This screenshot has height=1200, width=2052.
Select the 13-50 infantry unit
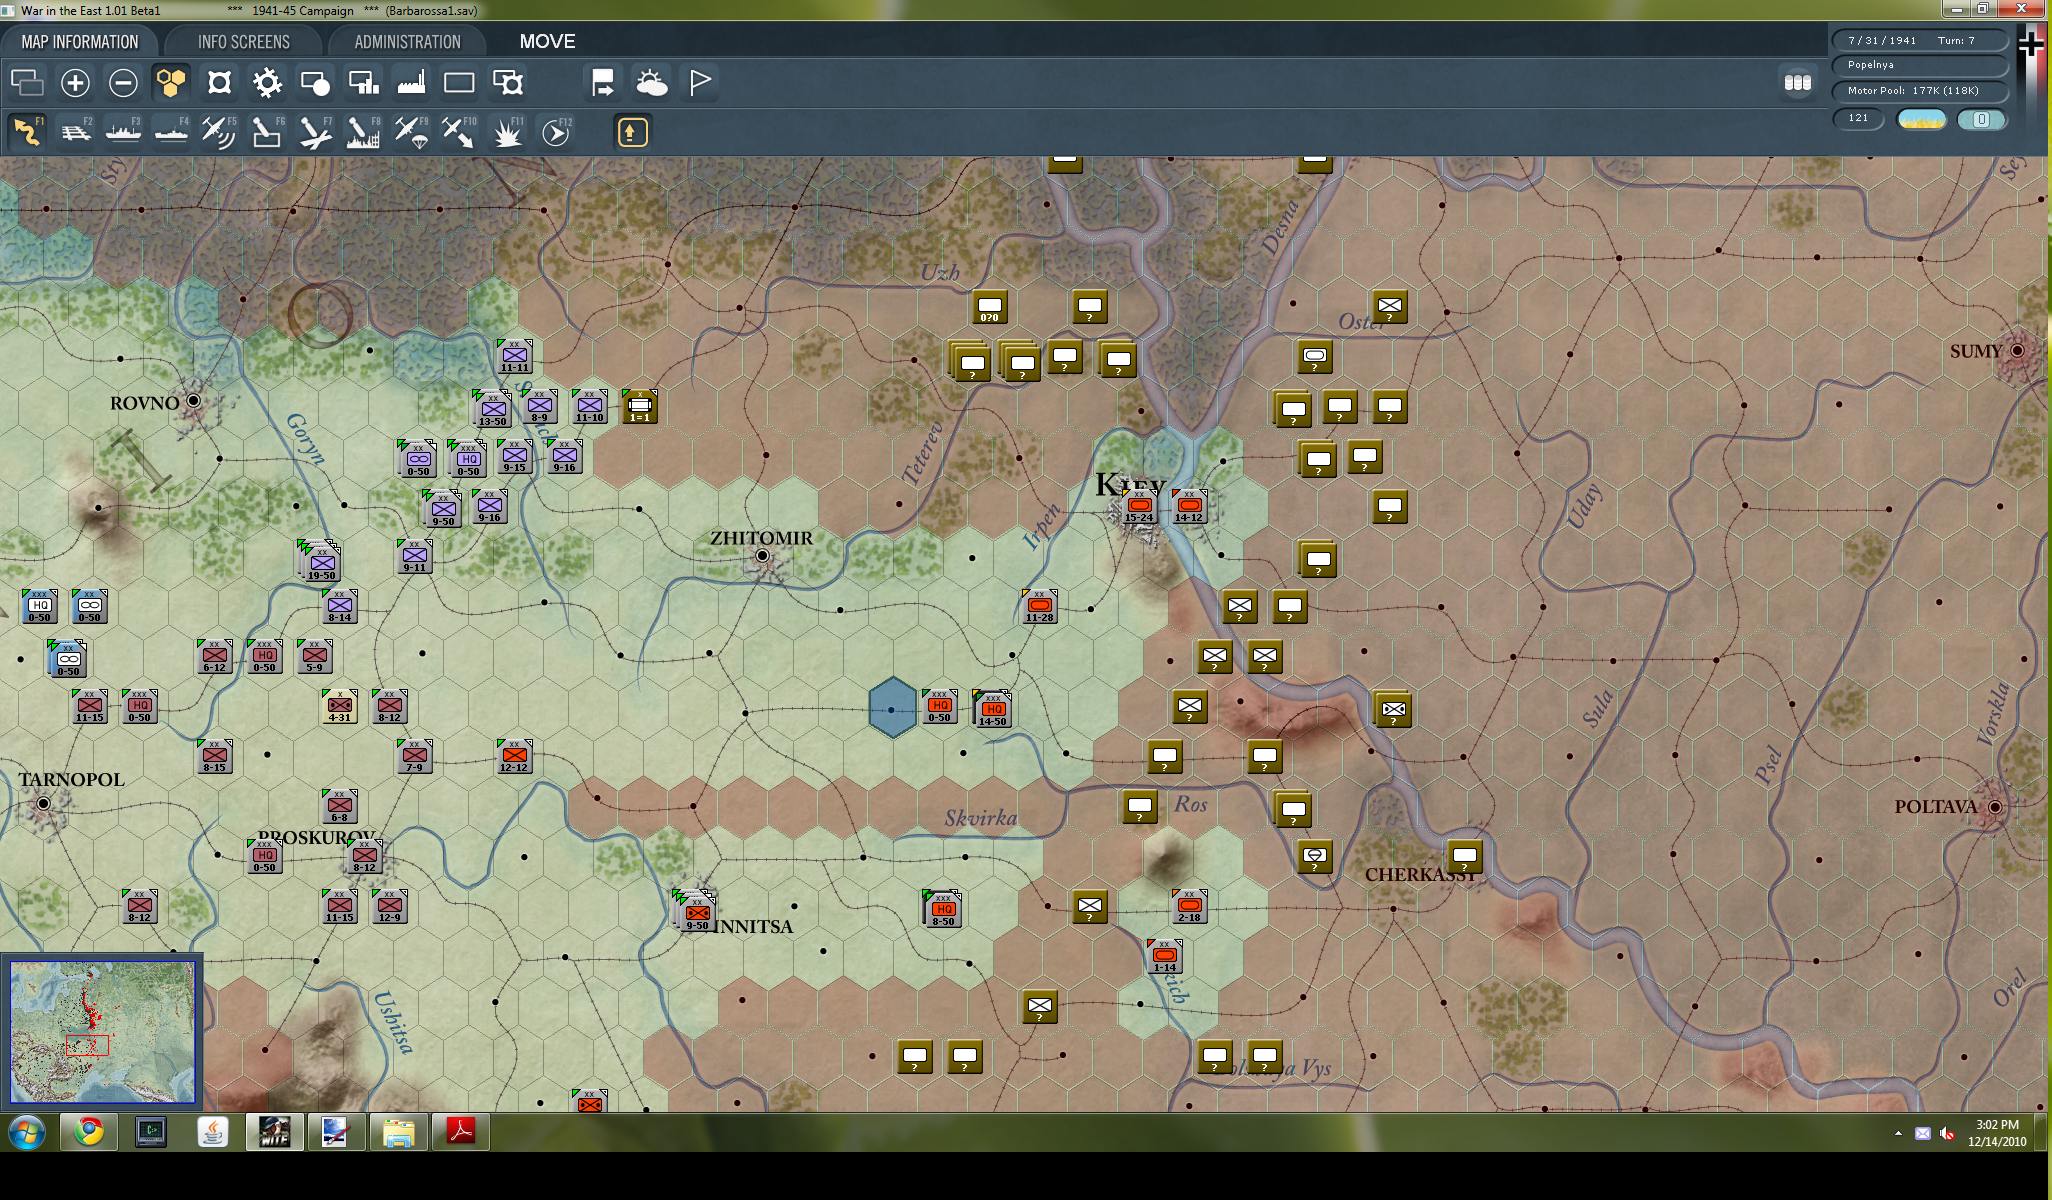492,409
